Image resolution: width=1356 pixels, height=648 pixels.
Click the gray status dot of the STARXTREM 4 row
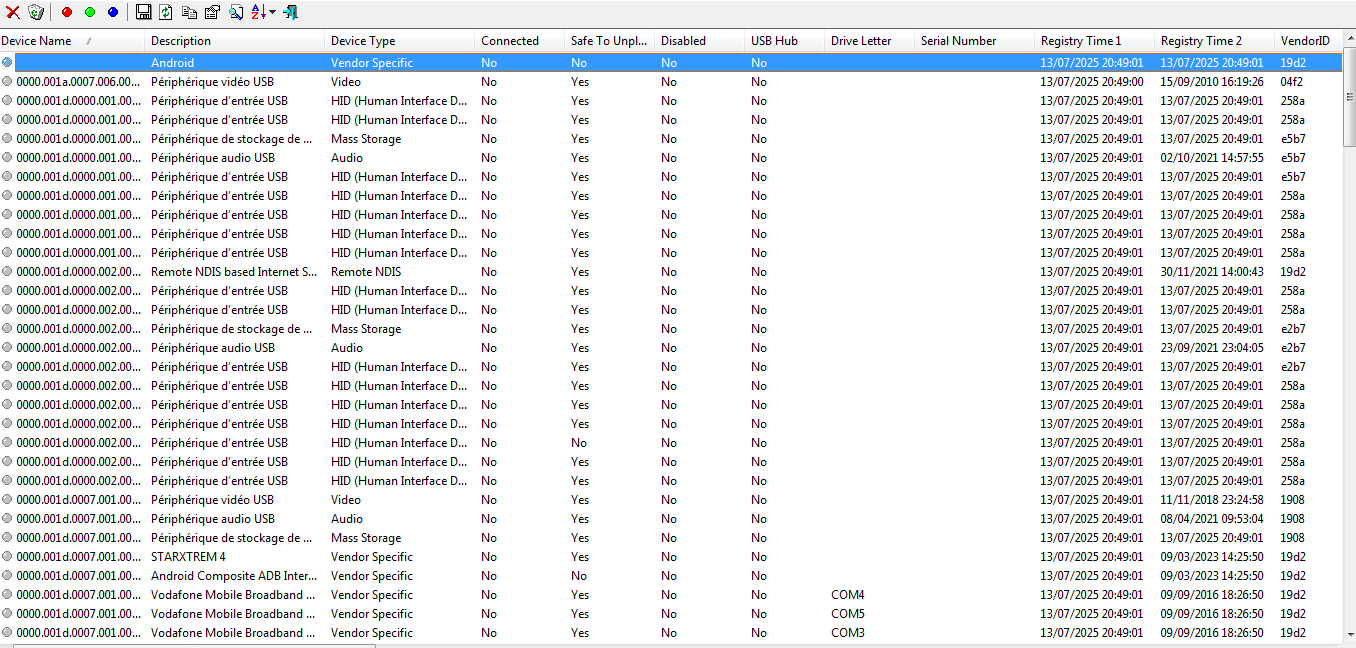point(8,556)
